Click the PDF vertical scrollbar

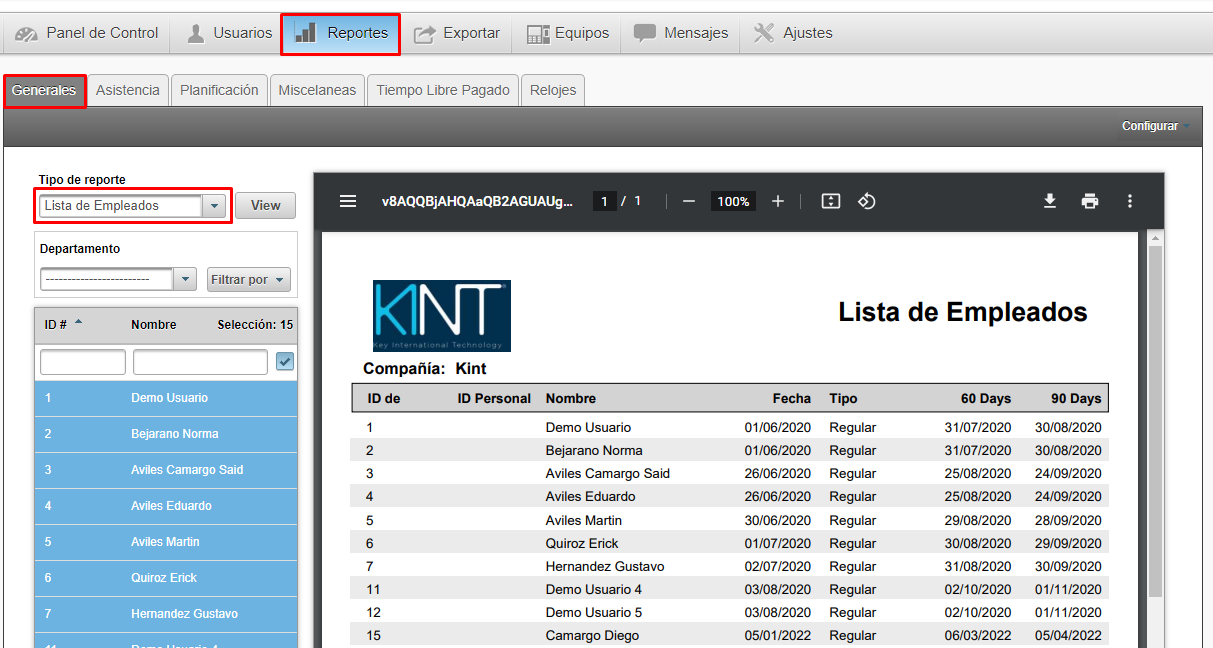pos(1155,420)
